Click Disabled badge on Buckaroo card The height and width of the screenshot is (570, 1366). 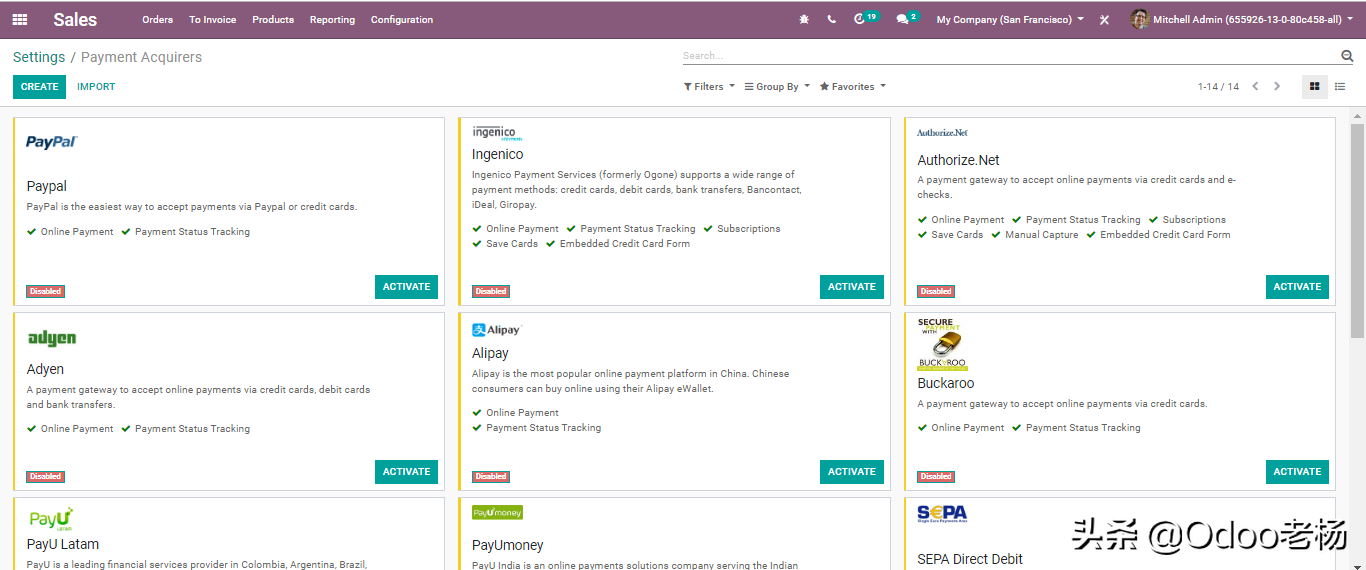[936, 477]
